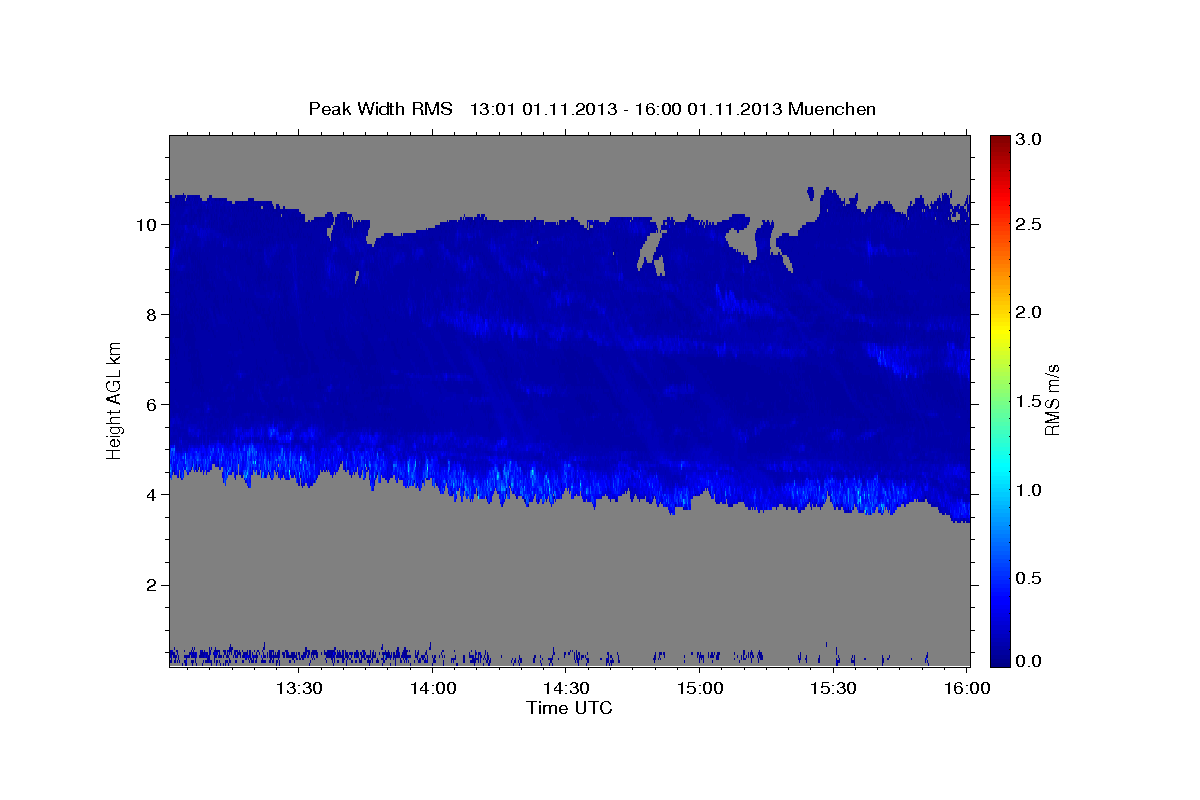Click the colorbar value '1.0'
Viewport: 1200px width, 800px height.
click(1030, 490)
